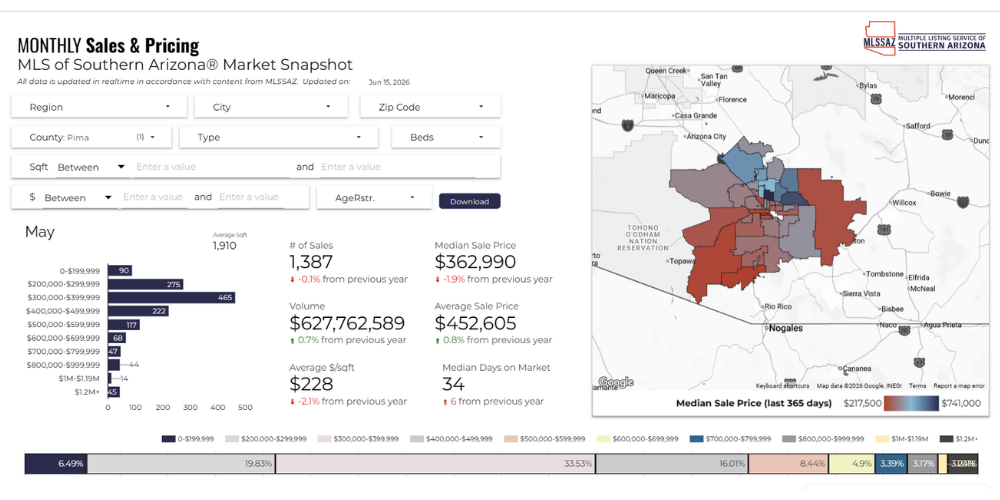Click the $1.2M+ legend swatch
The image size is (1000, 500).
tap(946, 439)
